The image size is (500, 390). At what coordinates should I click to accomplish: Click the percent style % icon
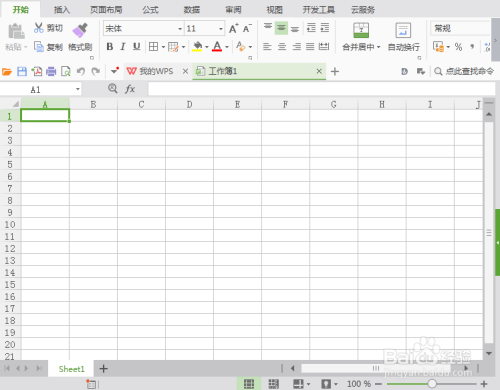click(459, 47)
